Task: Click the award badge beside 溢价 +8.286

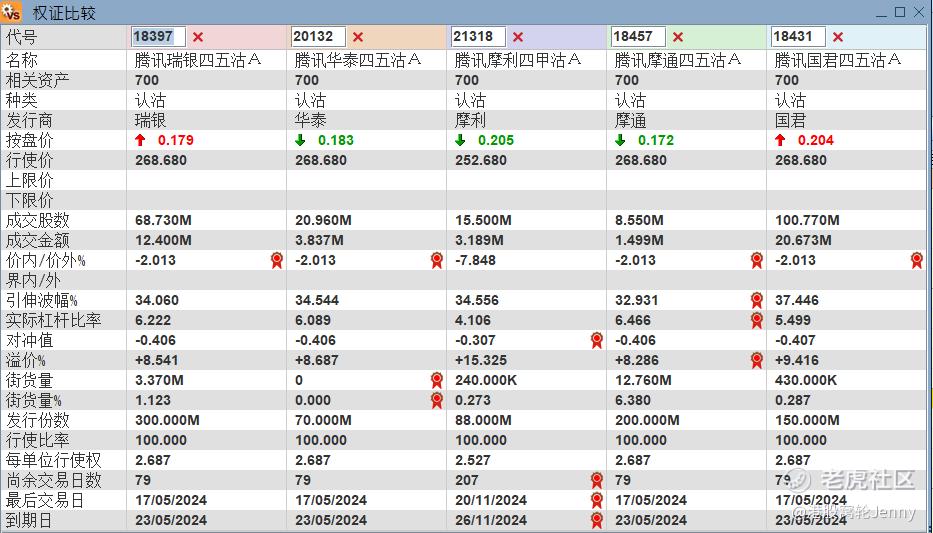Action: [x=757, y=360]
